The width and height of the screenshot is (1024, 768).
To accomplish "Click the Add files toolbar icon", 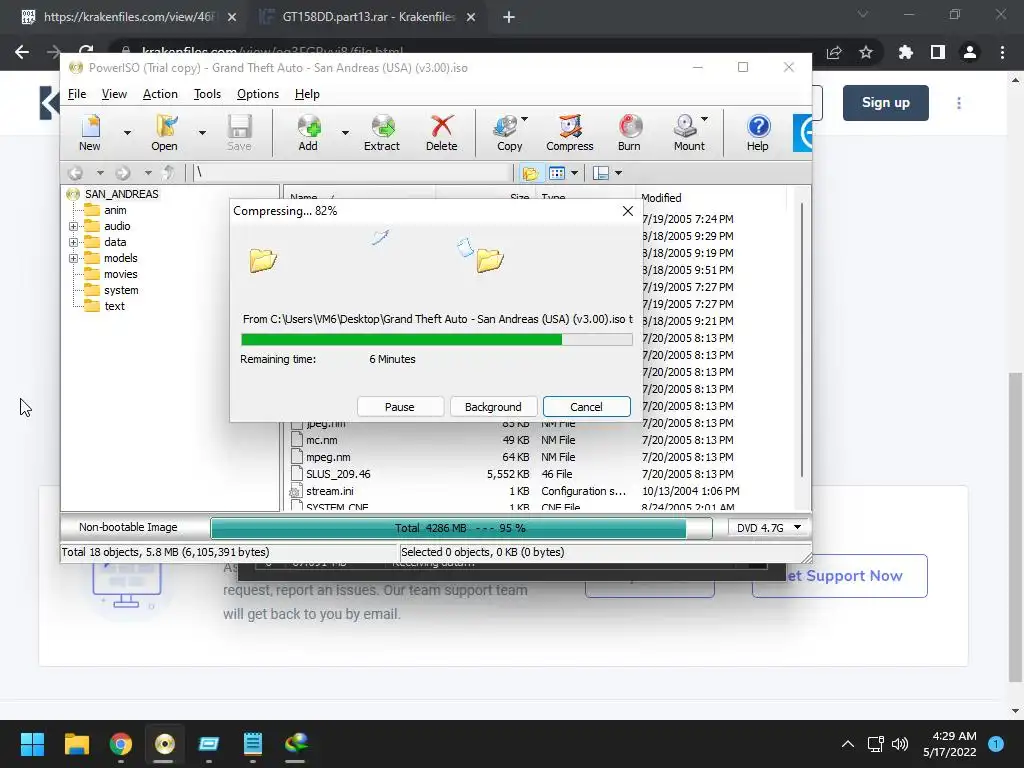I will coord(308,133).
